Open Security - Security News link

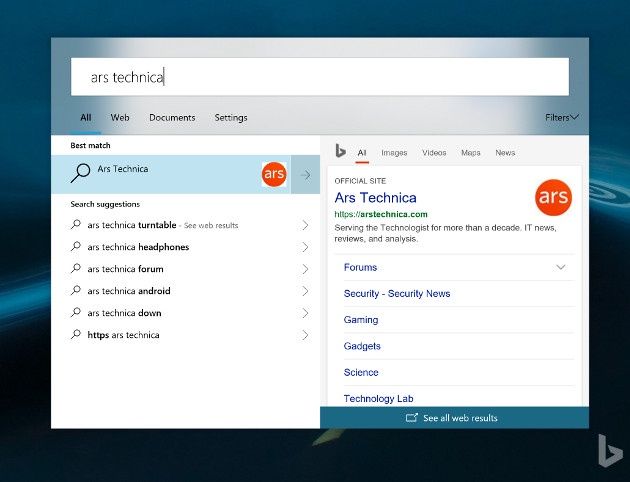pos(397,294)
